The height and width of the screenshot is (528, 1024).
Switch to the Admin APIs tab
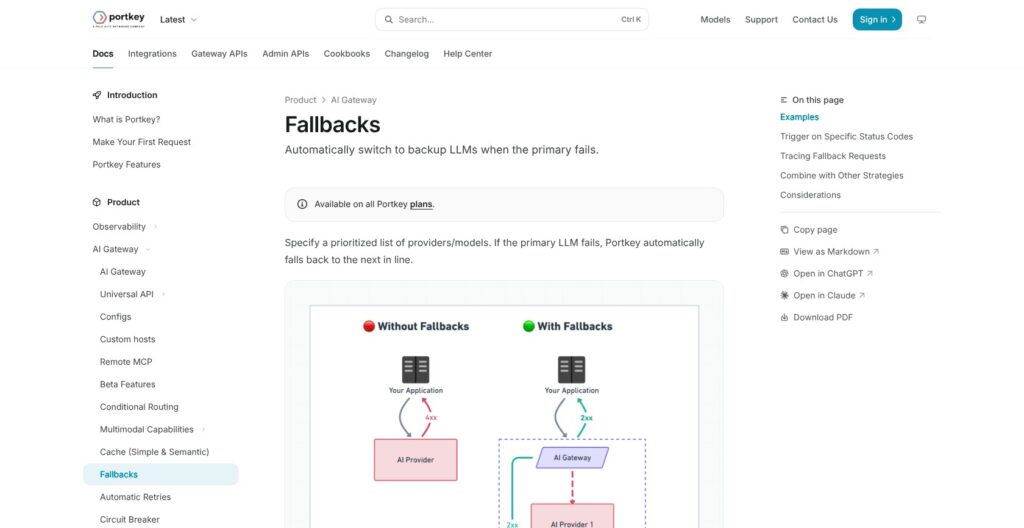pyautogui.click(x=285, y=54)
